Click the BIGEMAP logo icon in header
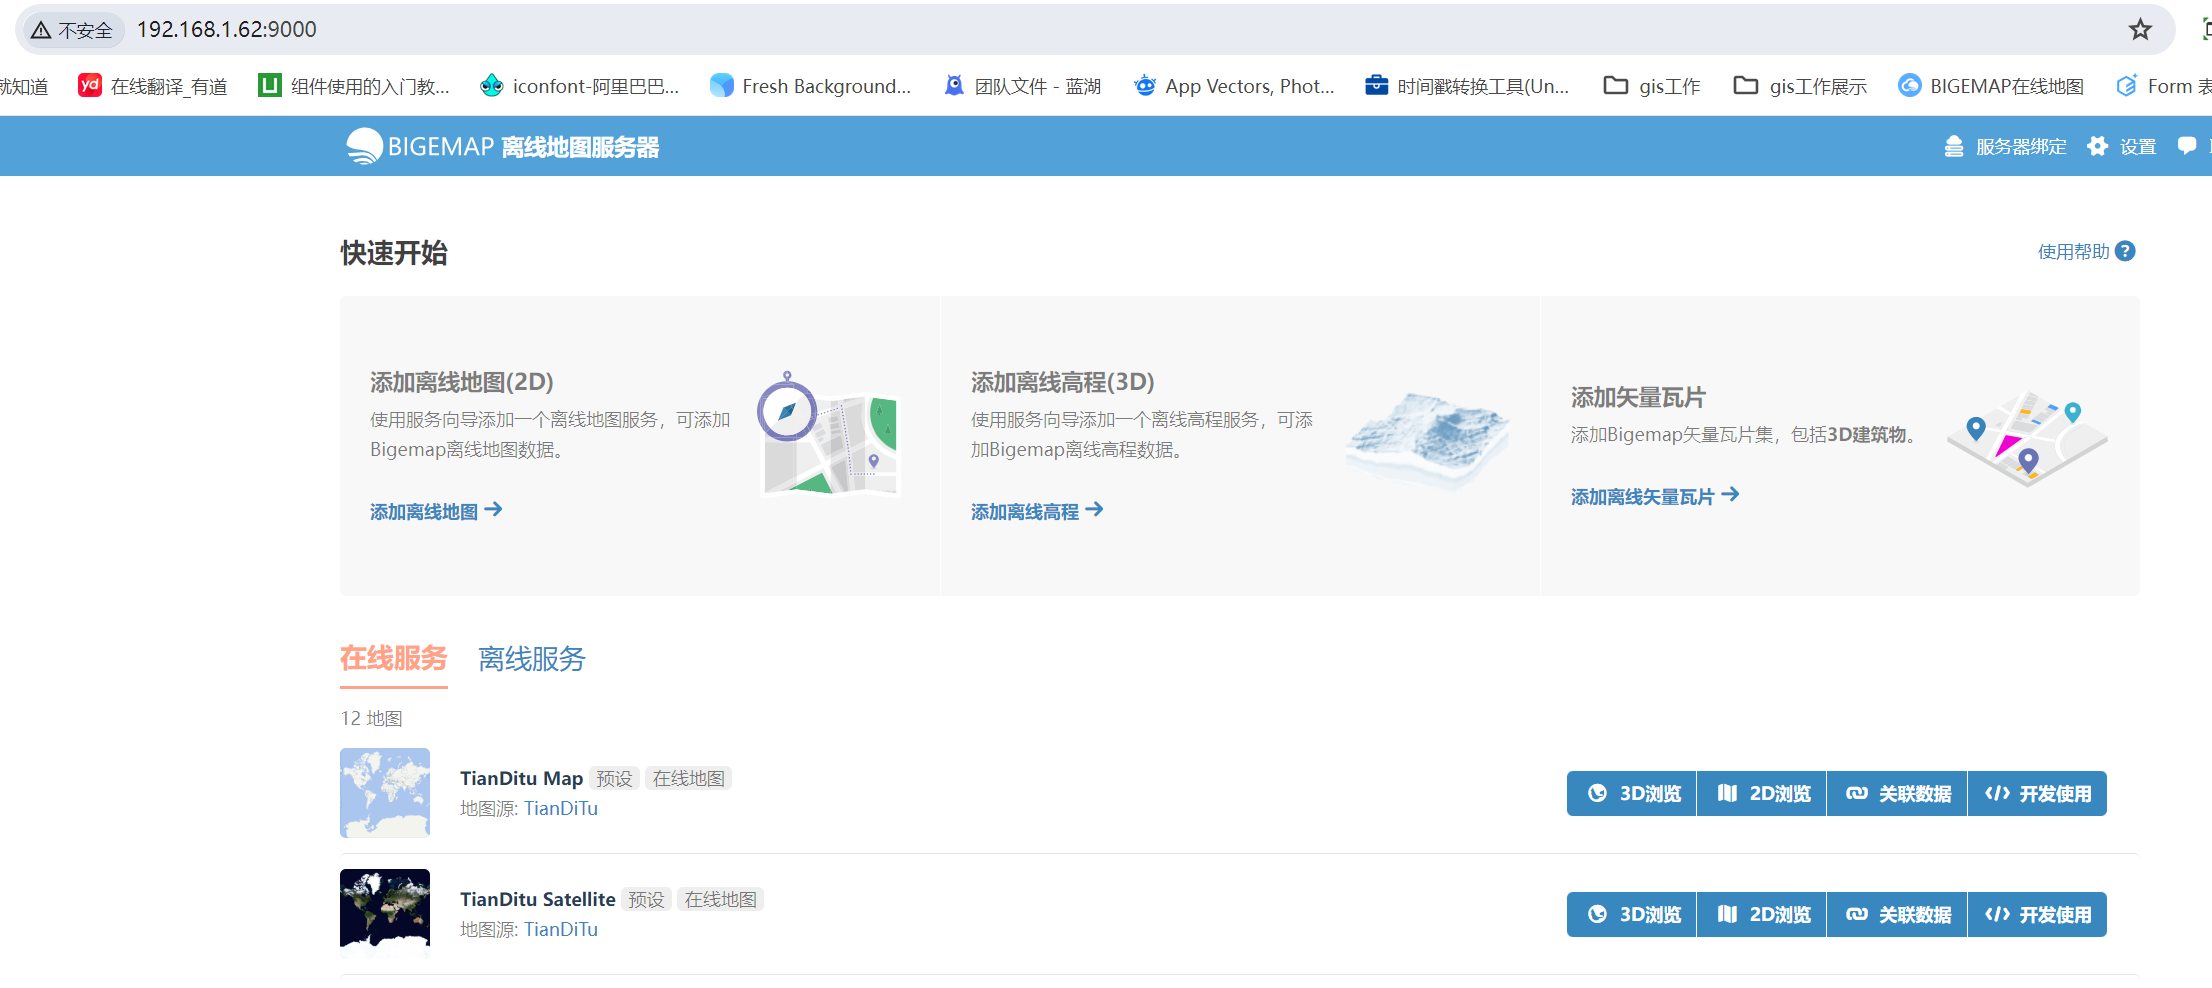 point(364,146)
